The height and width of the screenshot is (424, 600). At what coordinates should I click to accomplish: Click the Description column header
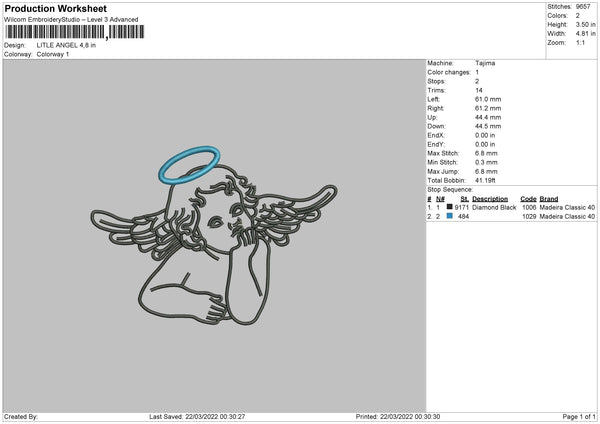[x=490, y=199]
